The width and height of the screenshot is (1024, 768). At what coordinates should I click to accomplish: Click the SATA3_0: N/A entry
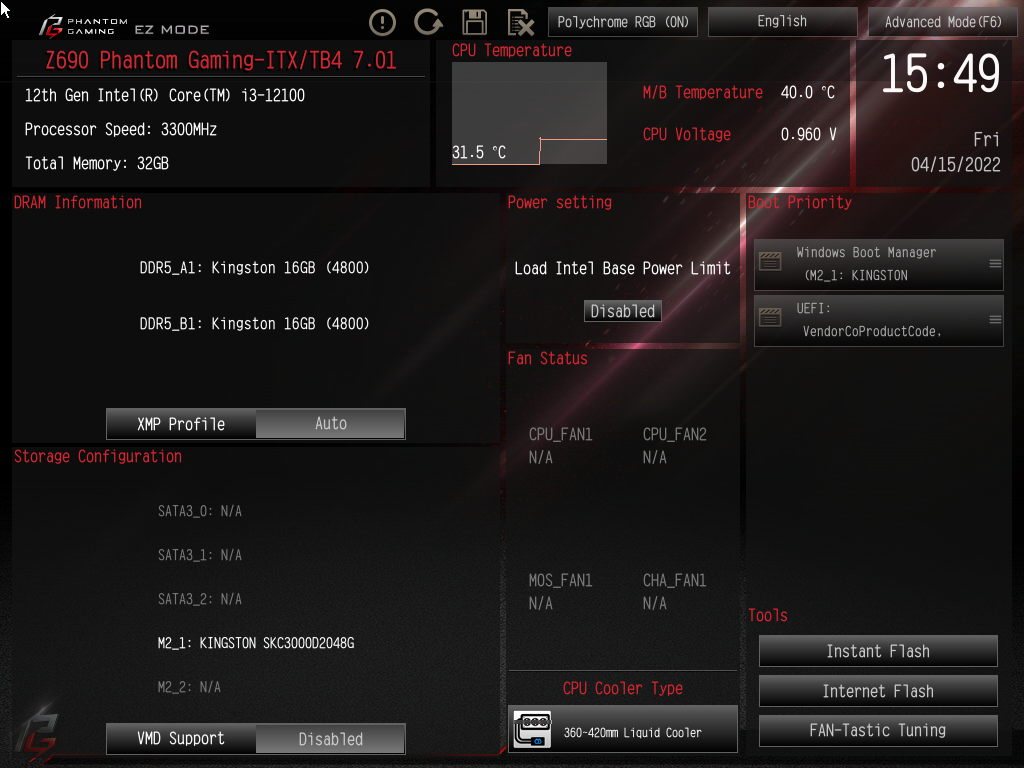[200, 511]
